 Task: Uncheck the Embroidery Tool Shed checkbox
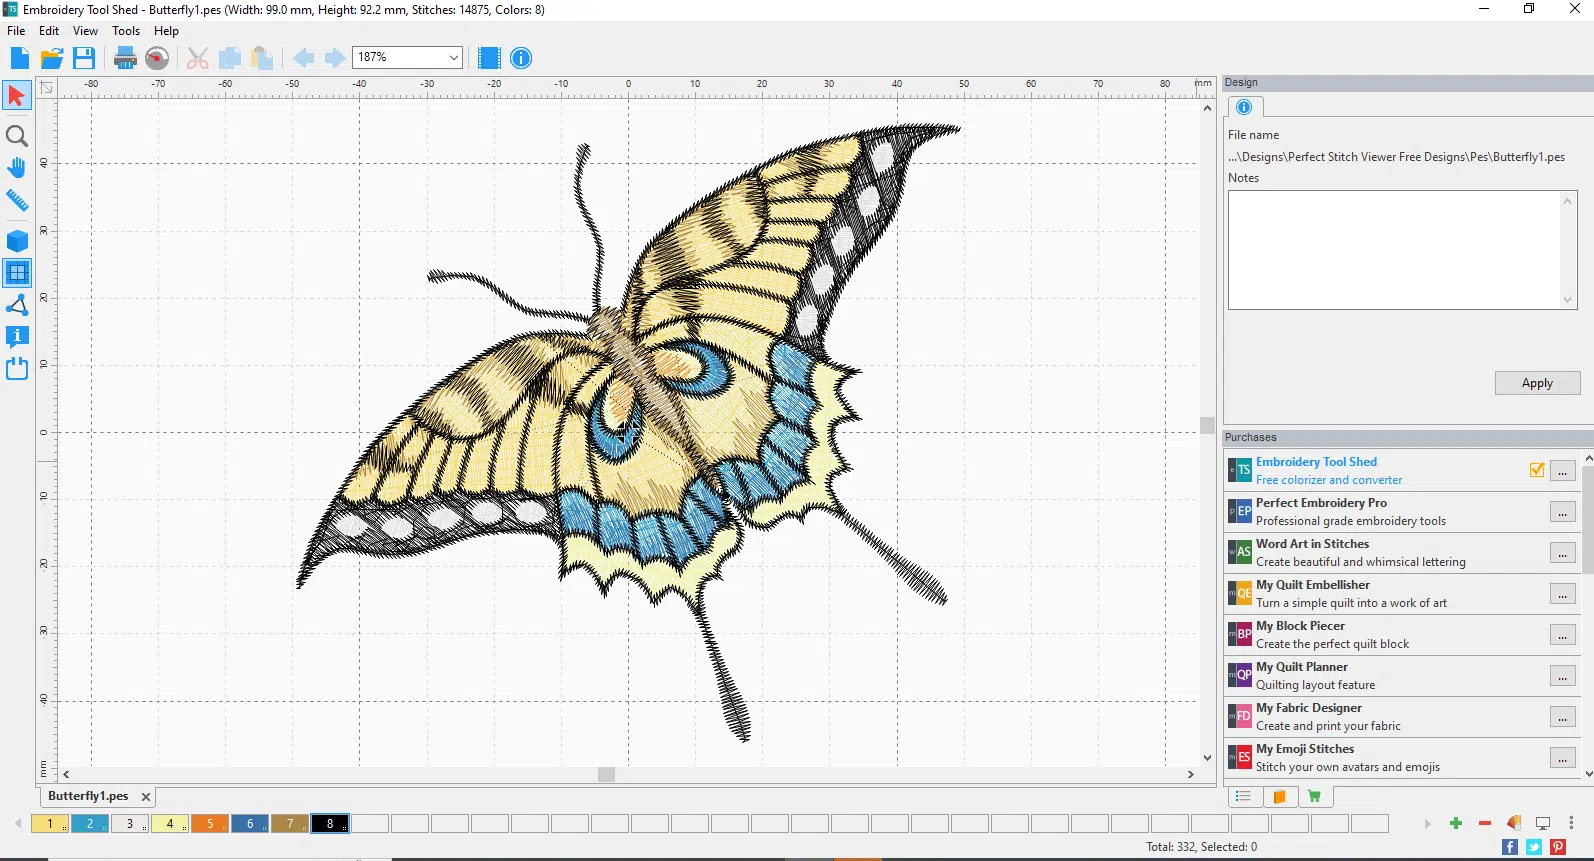1537,470
